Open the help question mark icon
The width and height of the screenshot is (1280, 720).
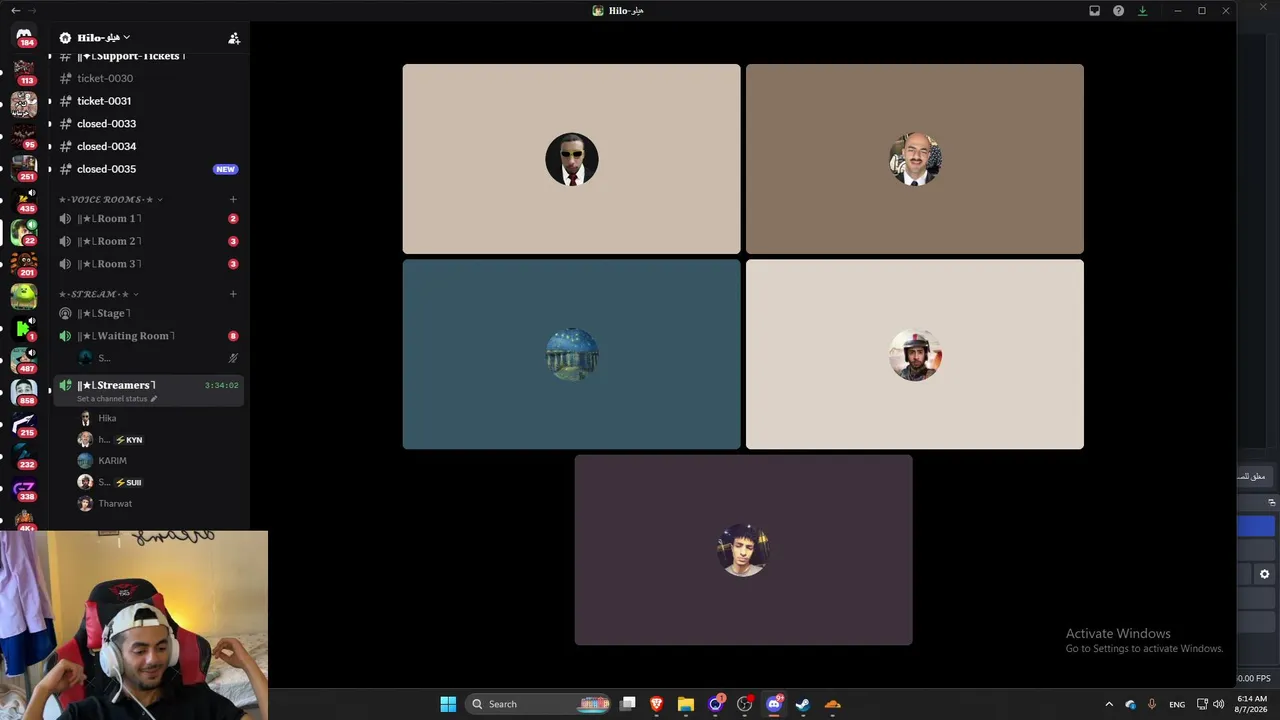coord(1118,11)
